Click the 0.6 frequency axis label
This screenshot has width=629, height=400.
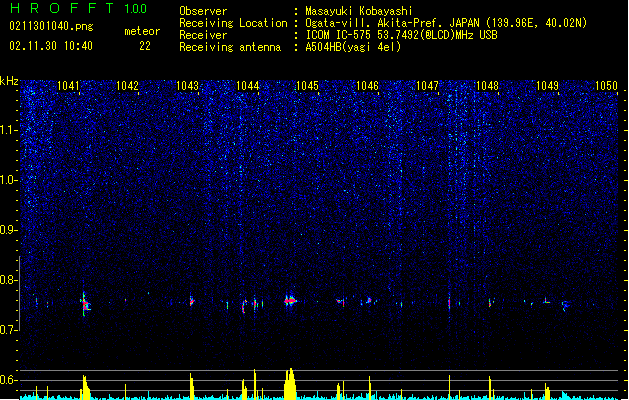pyautogui.click(x=8, y=380)
